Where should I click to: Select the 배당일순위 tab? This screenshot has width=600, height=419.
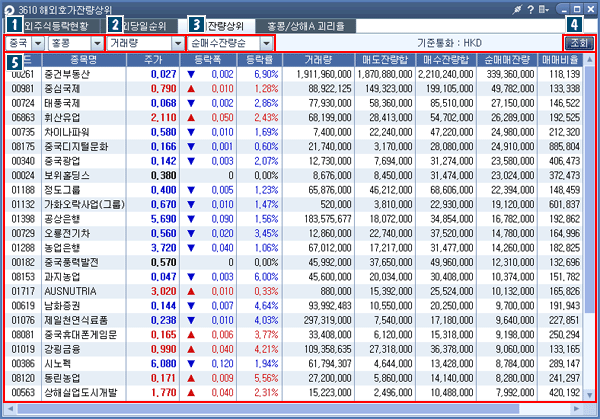coord(153,23)
